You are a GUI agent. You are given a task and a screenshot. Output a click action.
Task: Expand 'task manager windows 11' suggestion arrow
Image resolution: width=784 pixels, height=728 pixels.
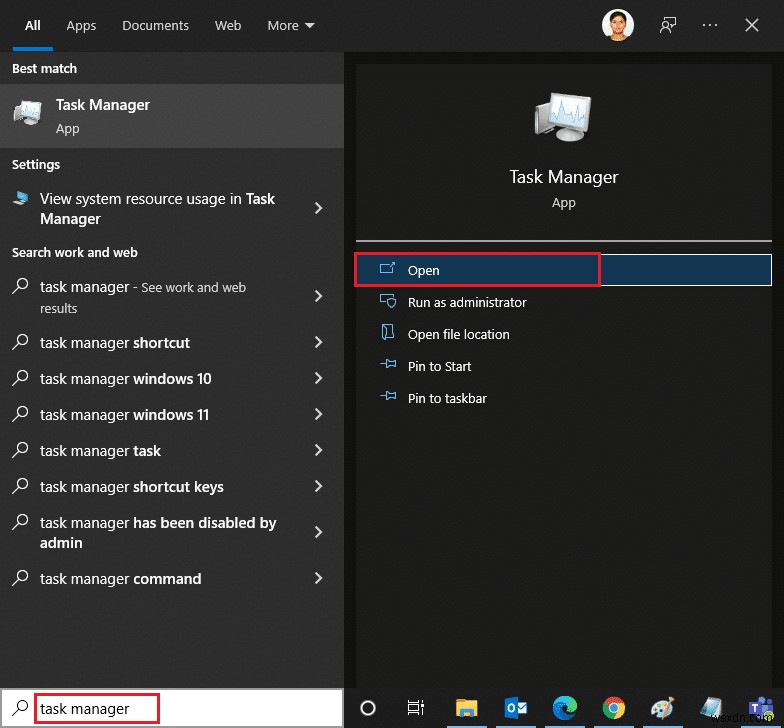coord(318,415)
